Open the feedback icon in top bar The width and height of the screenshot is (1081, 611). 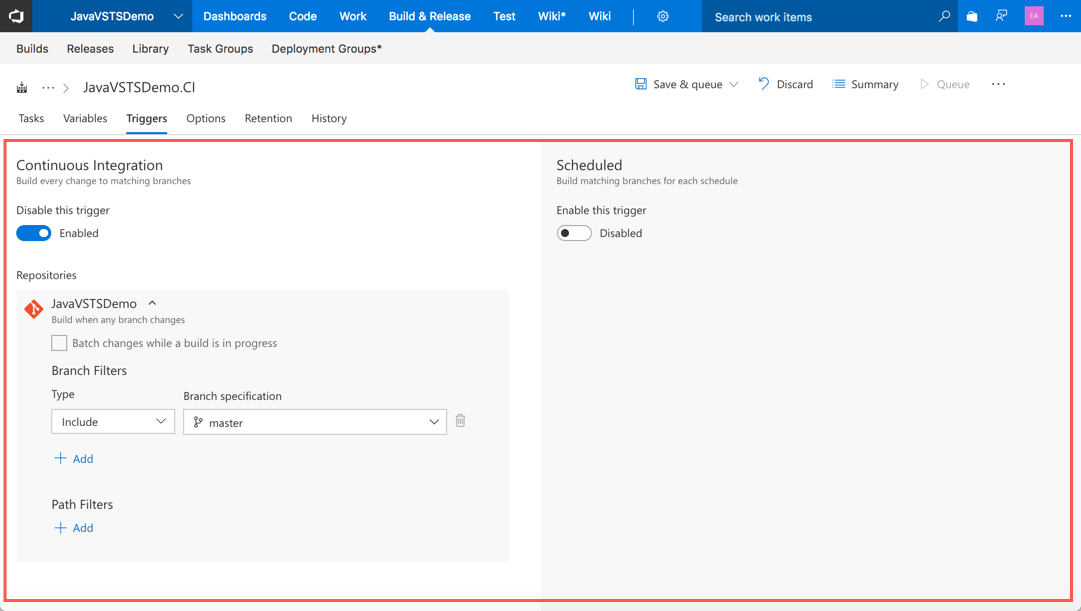tap(1001, 16)
